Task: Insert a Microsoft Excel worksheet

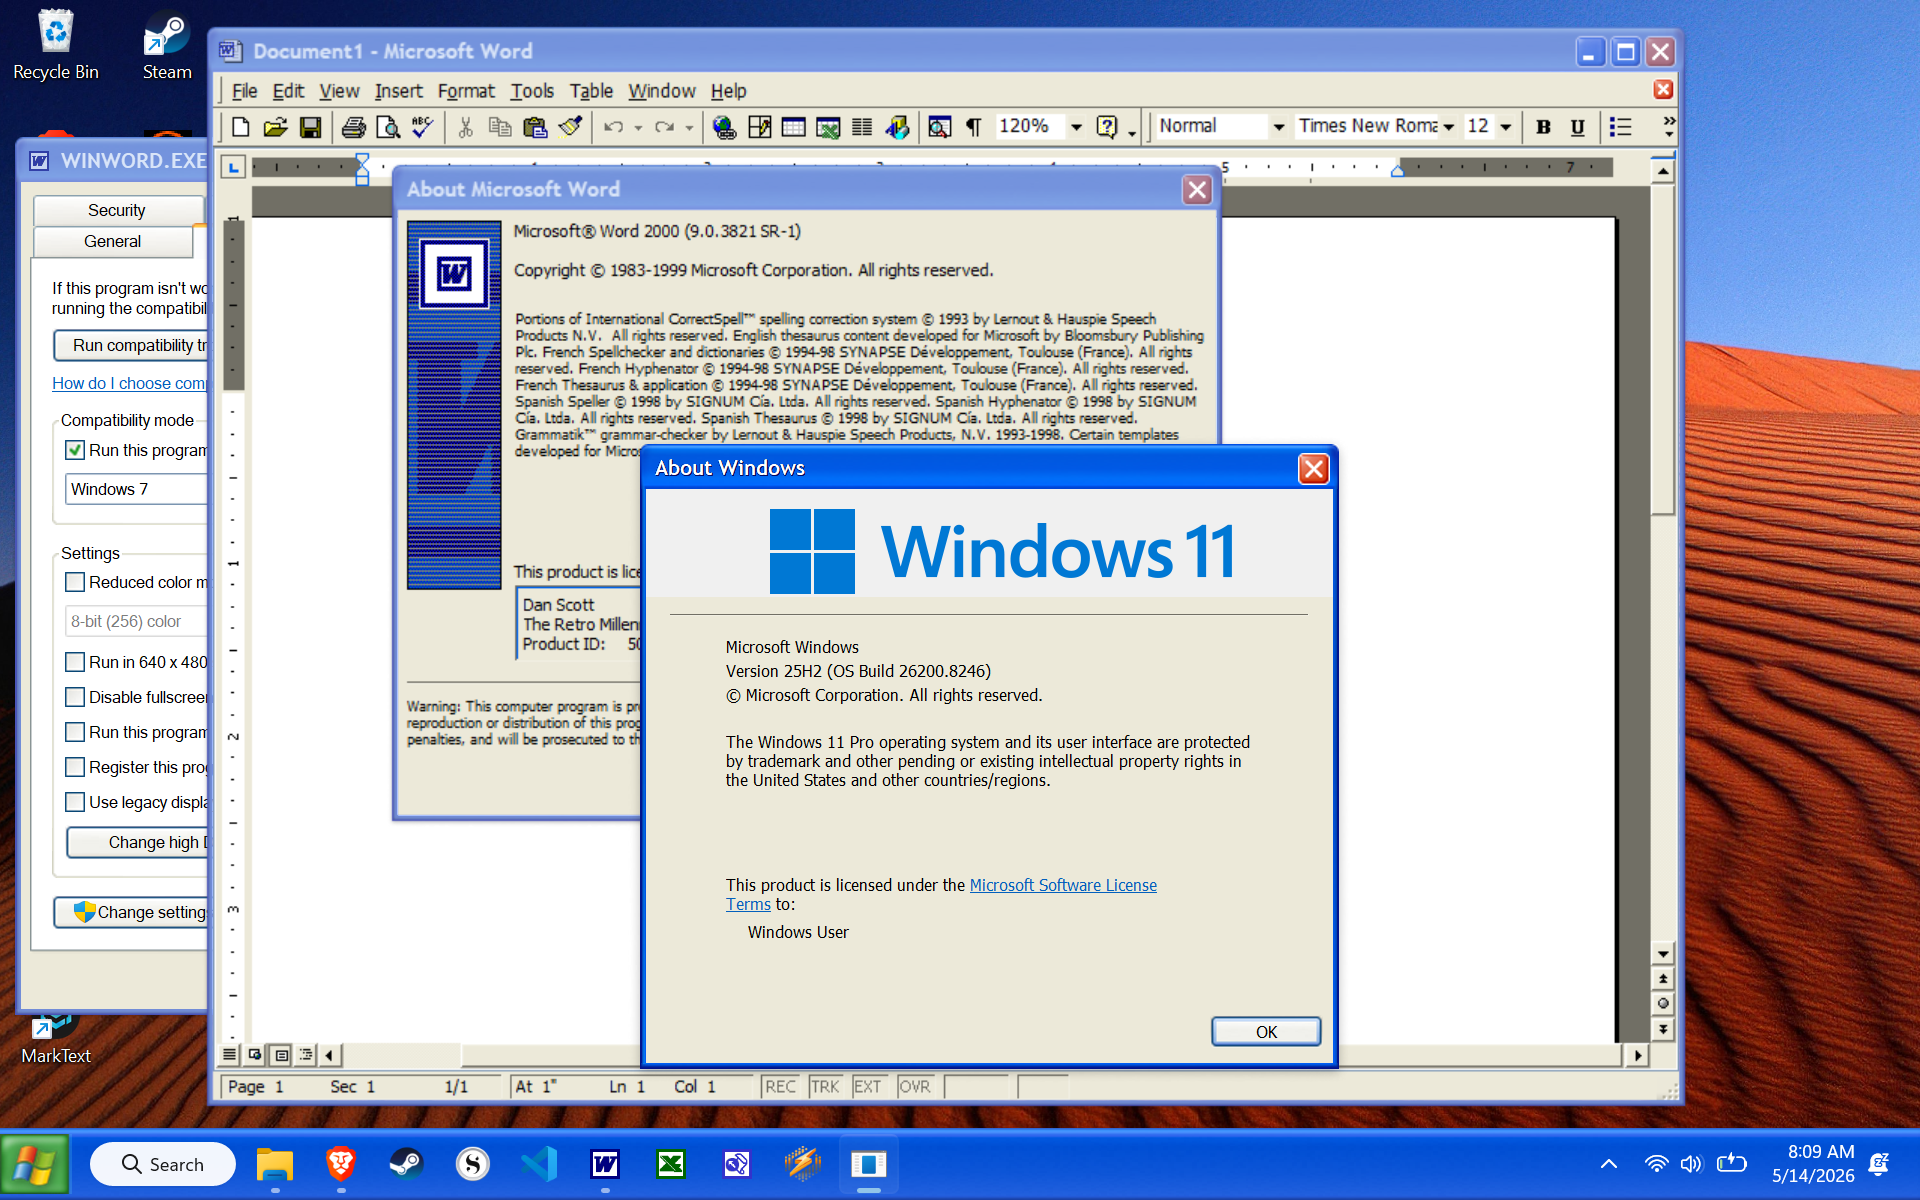Action: (x=828, y=127)
